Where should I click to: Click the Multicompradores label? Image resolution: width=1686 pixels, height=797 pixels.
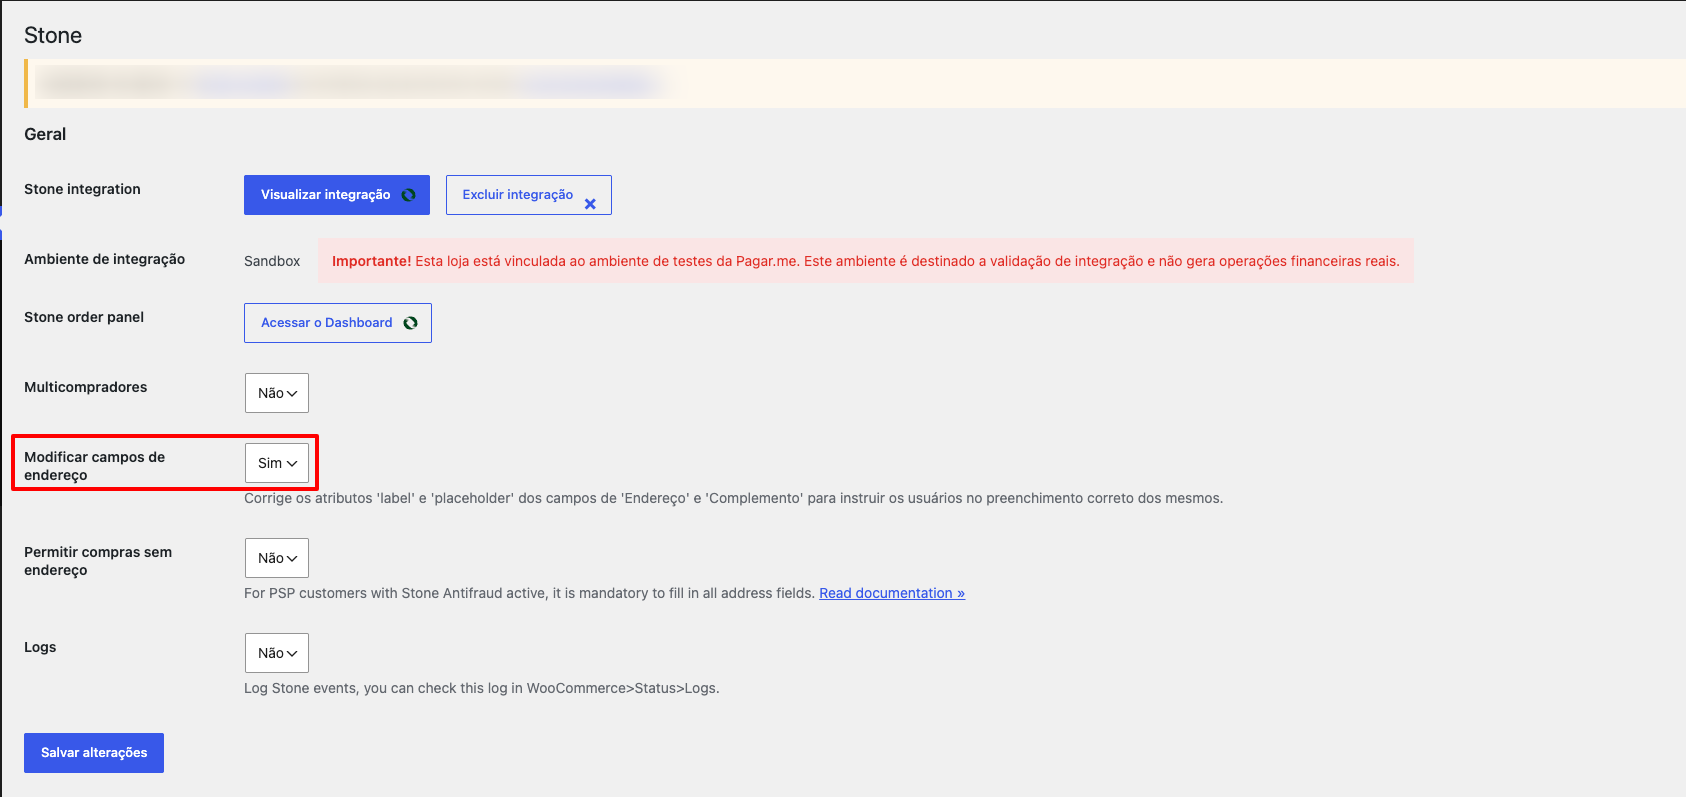coord(86,387)
